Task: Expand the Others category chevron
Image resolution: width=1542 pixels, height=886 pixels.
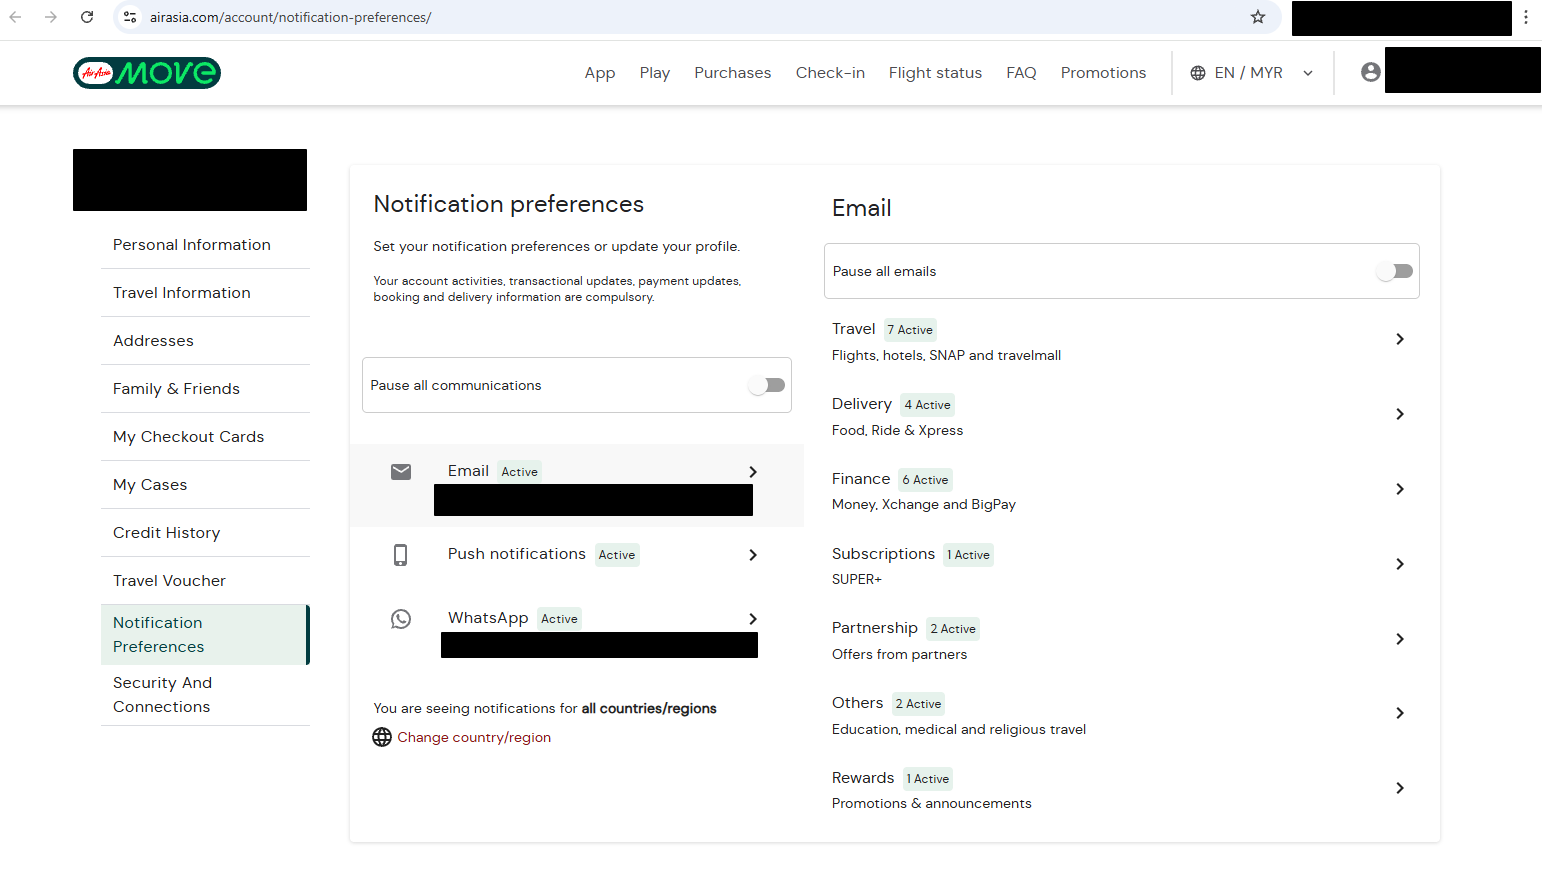Action: tap(1400, 713)
